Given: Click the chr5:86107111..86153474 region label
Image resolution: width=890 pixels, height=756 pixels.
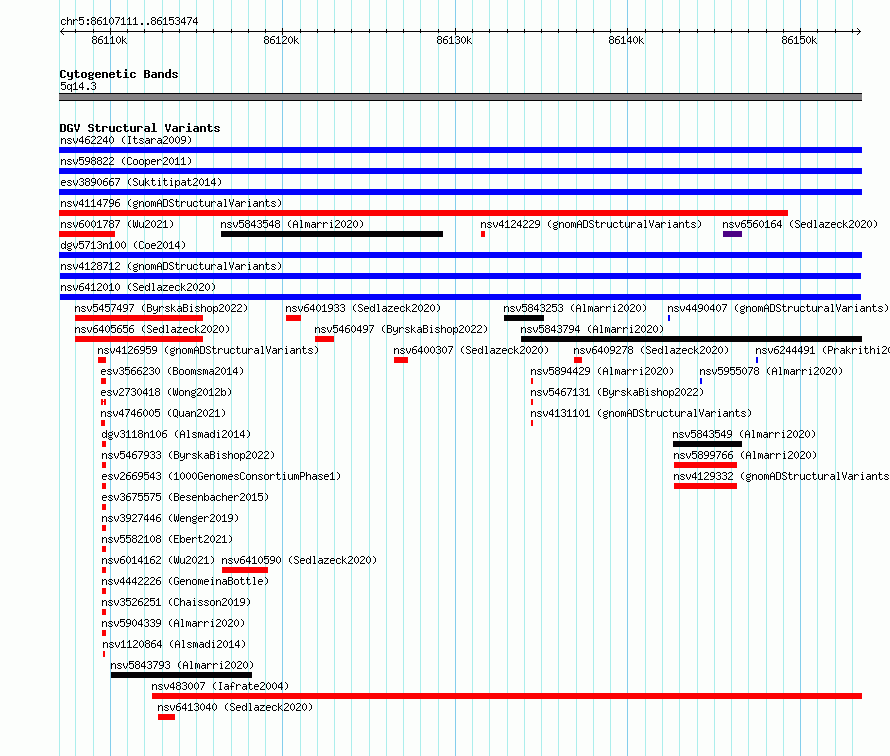Looking at the screenshot, I should click(129, 21).
